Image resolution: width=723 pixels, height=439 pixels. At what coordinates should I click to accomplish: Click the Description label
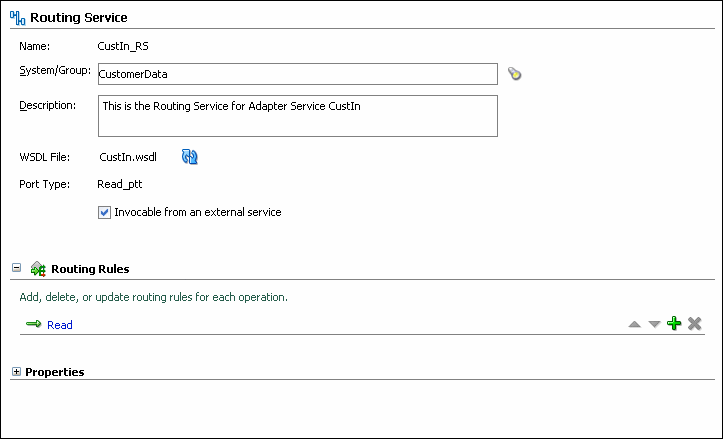(x=47, y=106)
